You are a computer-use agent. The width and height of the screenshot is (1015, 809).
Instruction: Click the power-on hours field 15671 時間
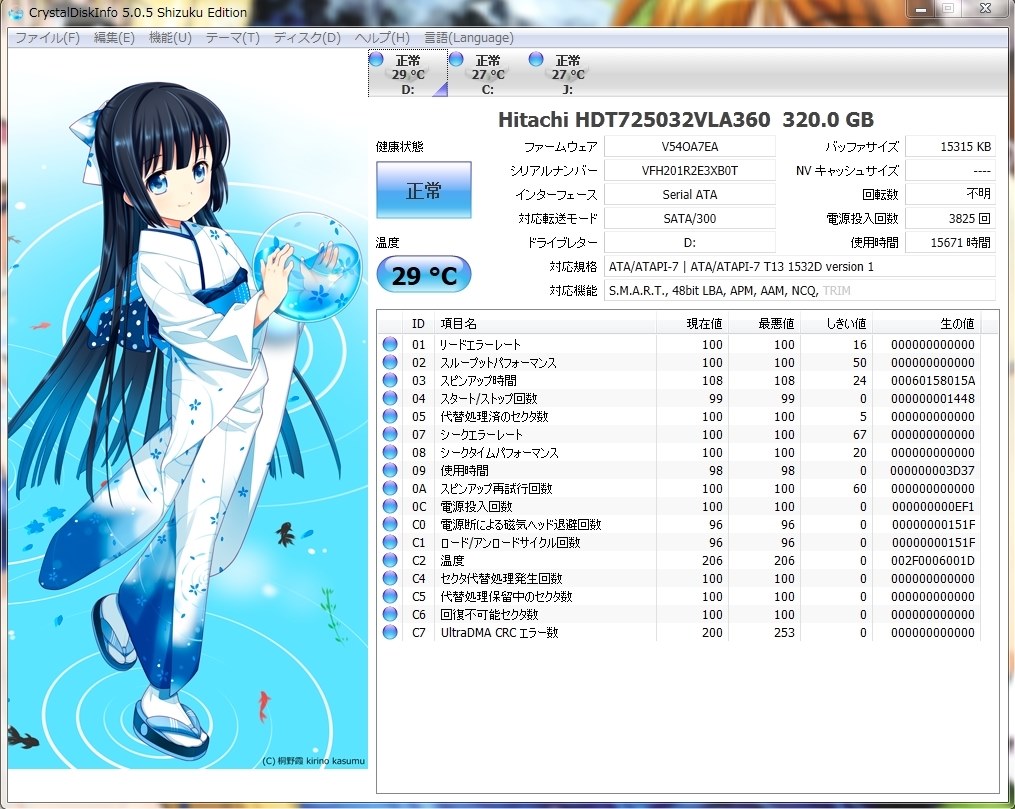[x=950, y=242]
